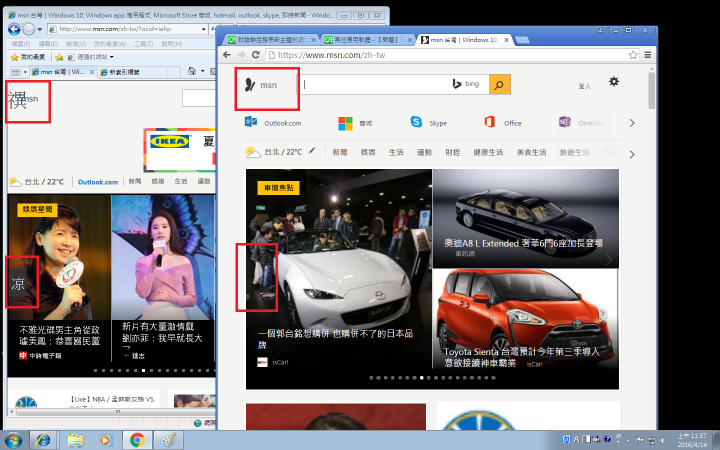Screen dimensions: 720x450
Task: Open the 檔案(F) menu in Internet Explorer
Action: pos(21,44)
